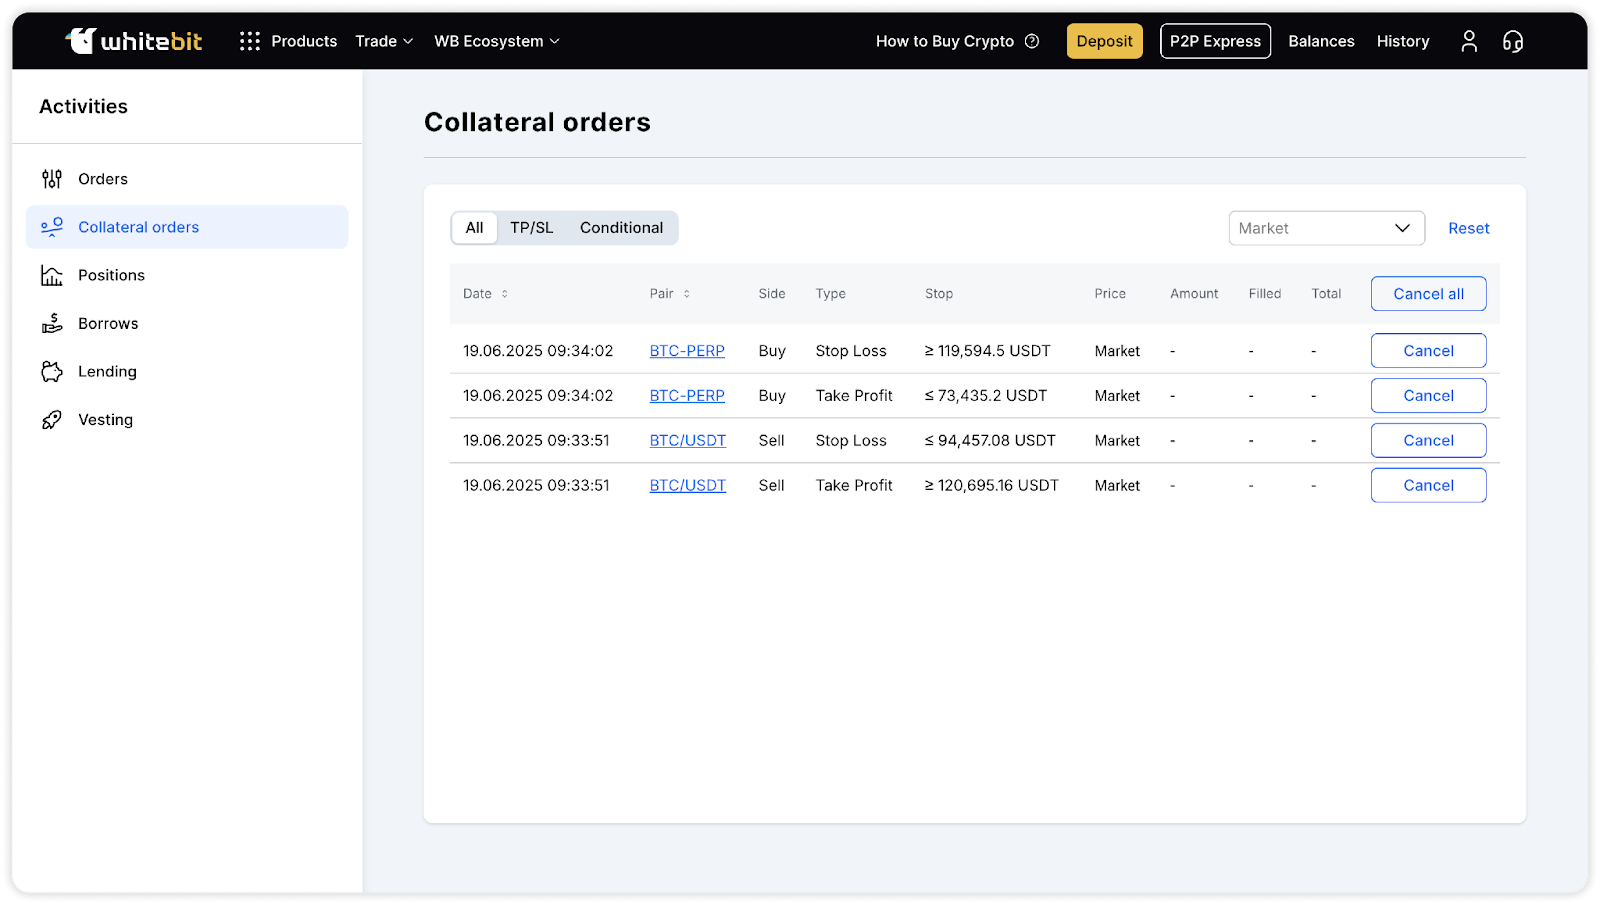This screenshot has width=1600, height=905.
Task: Switch to the Conditional tab
Action: point(621,228)
